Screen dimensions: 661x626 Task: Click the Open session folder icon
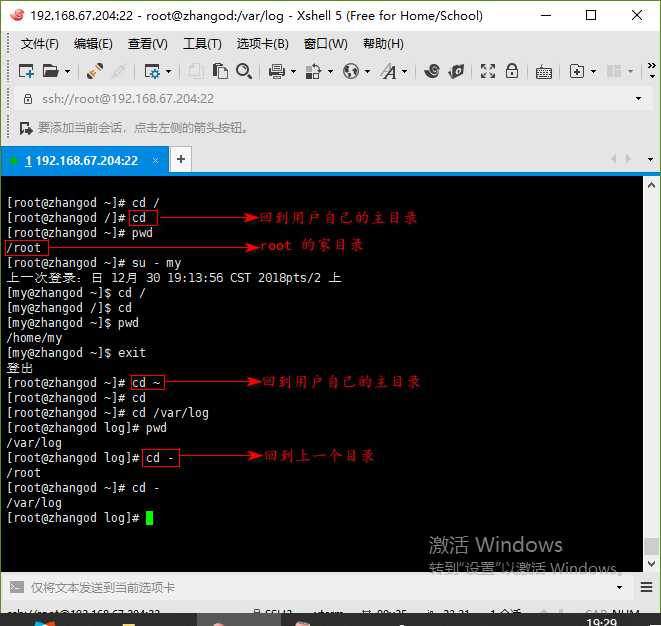(51, 72)
